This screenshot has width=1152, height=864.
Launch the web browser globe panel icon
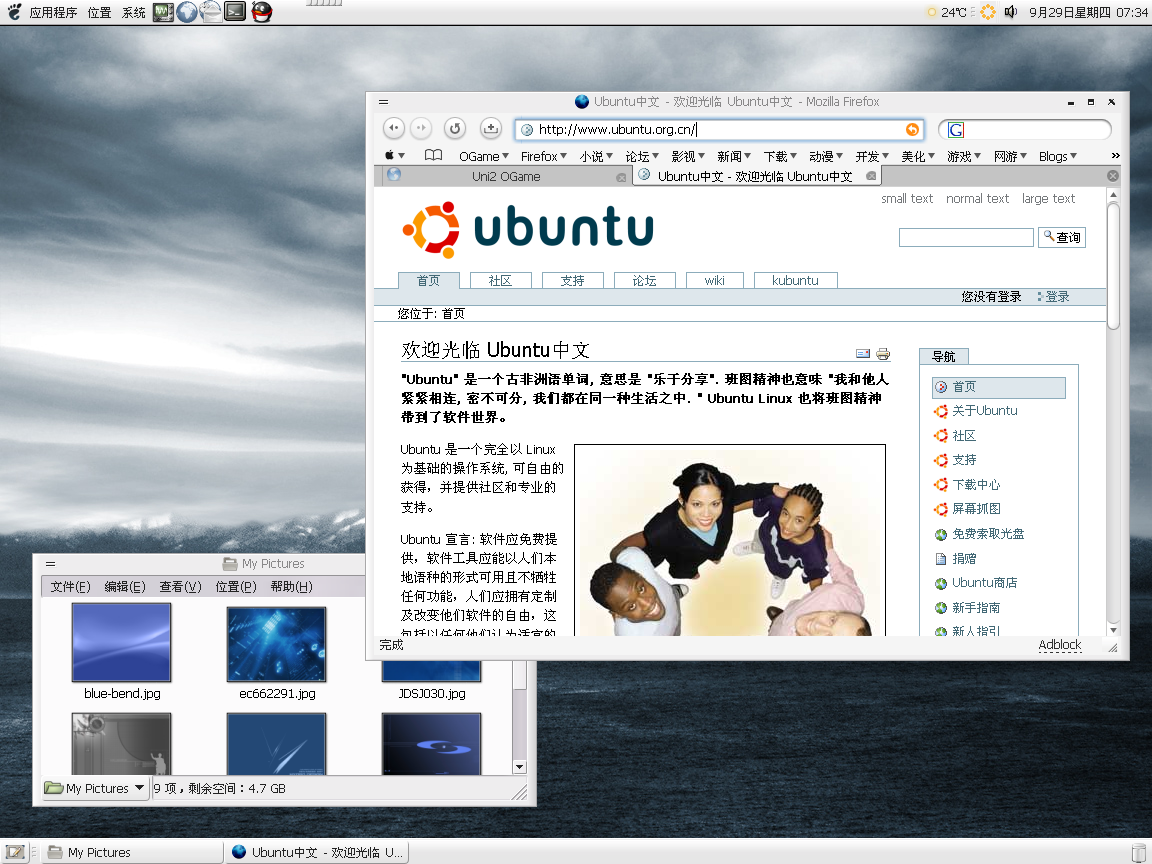click(x=187, y=12)
